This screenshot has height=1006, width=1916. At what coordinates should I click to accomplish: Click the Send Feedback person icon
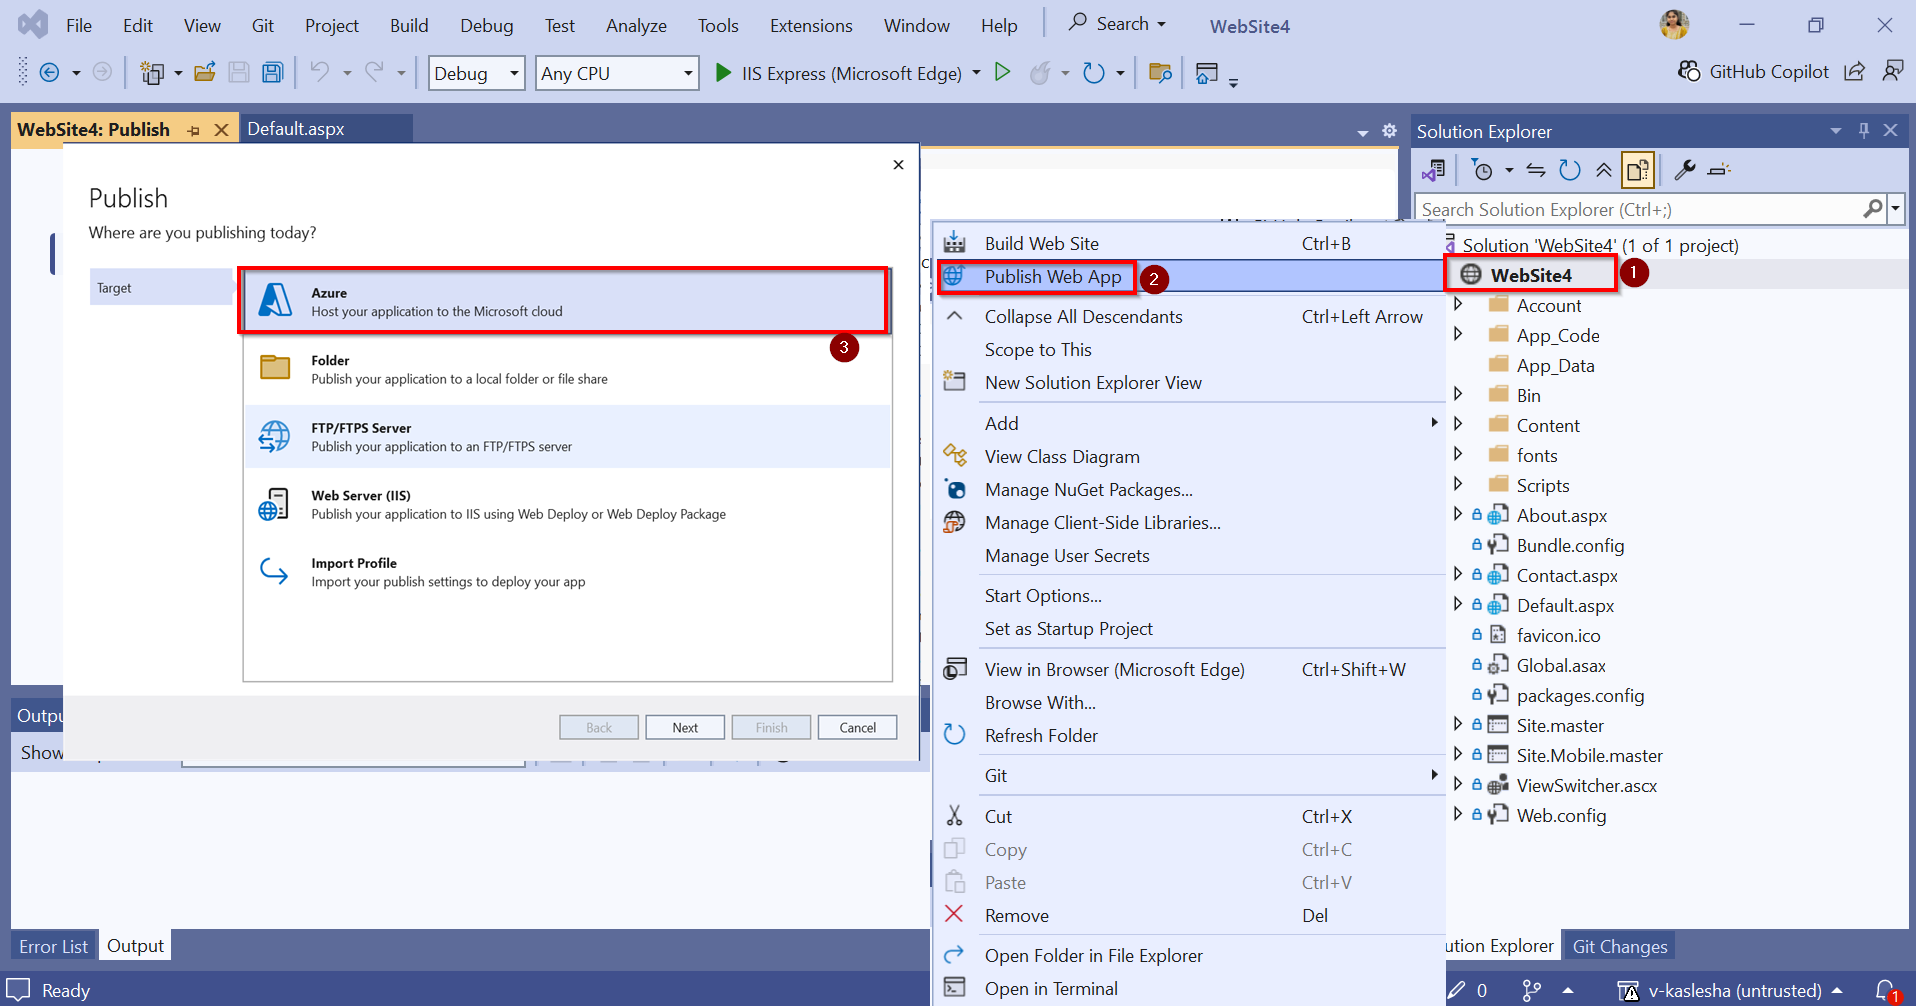(x=1892, y=71)
